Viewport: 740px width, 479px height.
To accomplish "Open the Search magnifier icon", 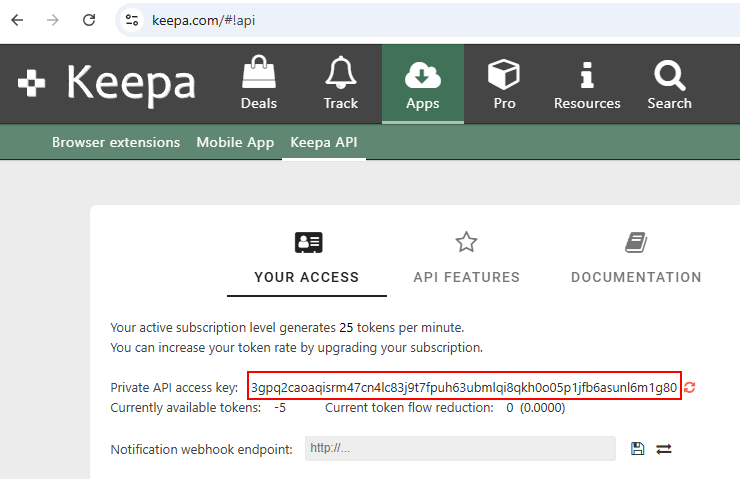I will point(669,75).
